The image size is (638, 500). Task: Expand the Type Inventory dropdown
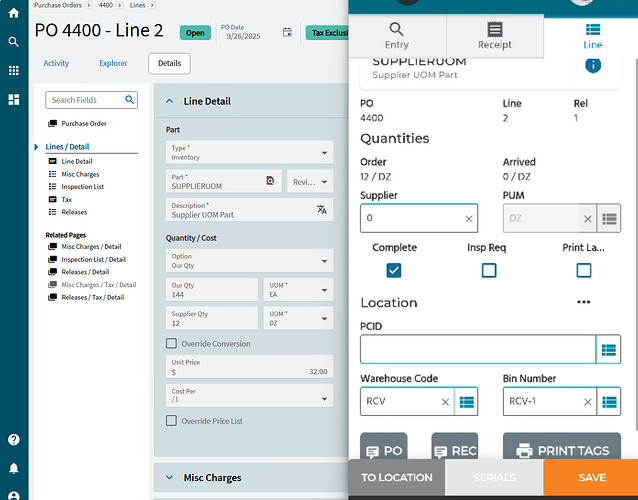[324, 153]
